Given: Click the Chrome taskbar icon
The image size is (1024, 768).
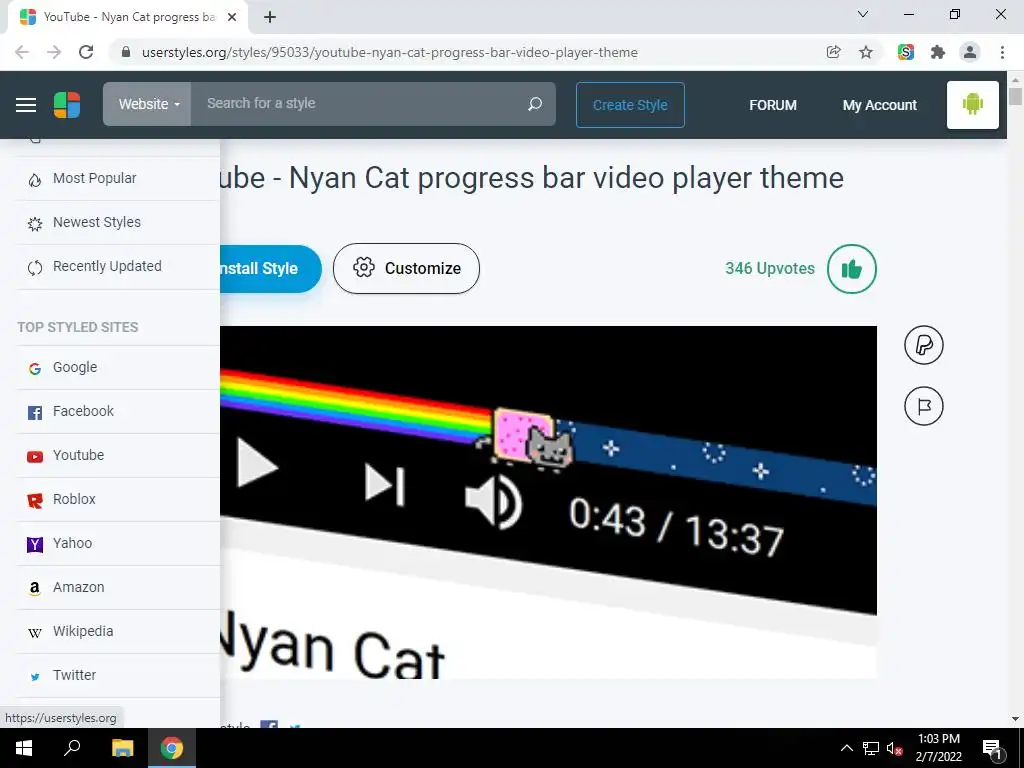Looking at the screenshot, I should coord(172,748).
